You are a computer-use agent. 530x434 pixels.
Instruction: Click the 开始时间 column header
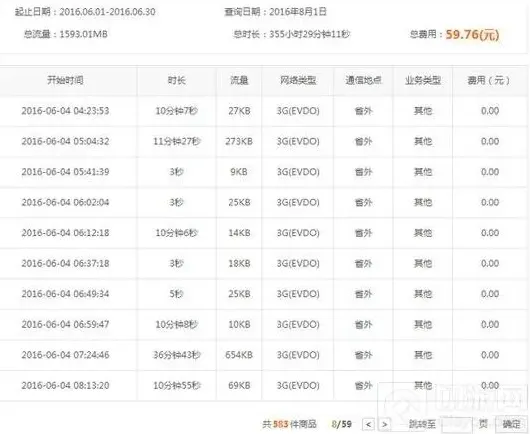click(65, 80)
